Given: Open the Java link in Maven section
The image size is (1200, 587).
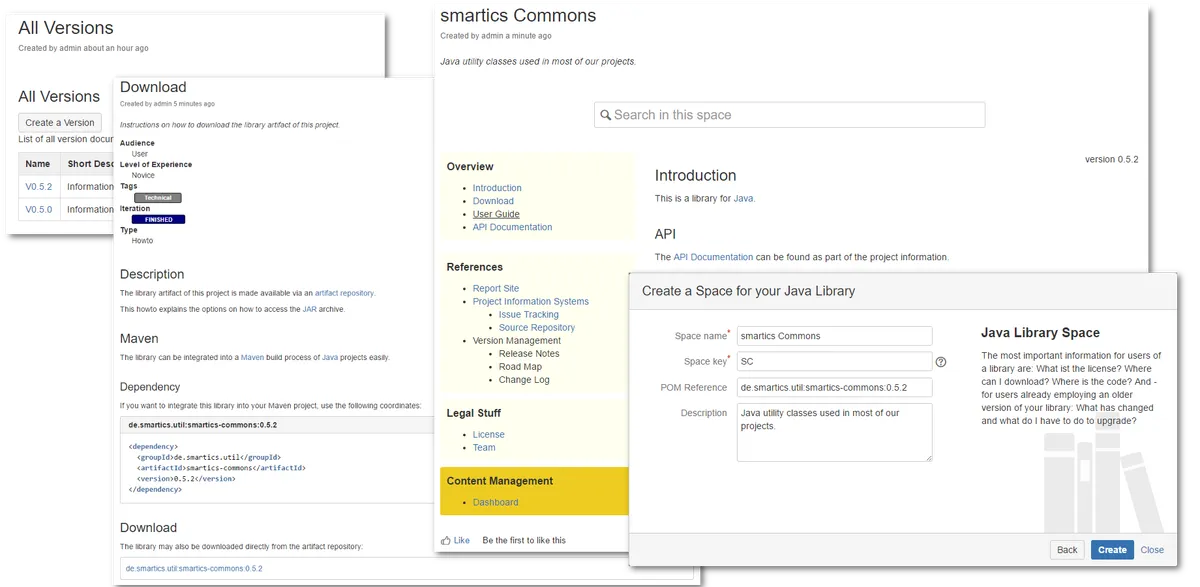Looking at the screenshot, I should [x=330, y=357].
